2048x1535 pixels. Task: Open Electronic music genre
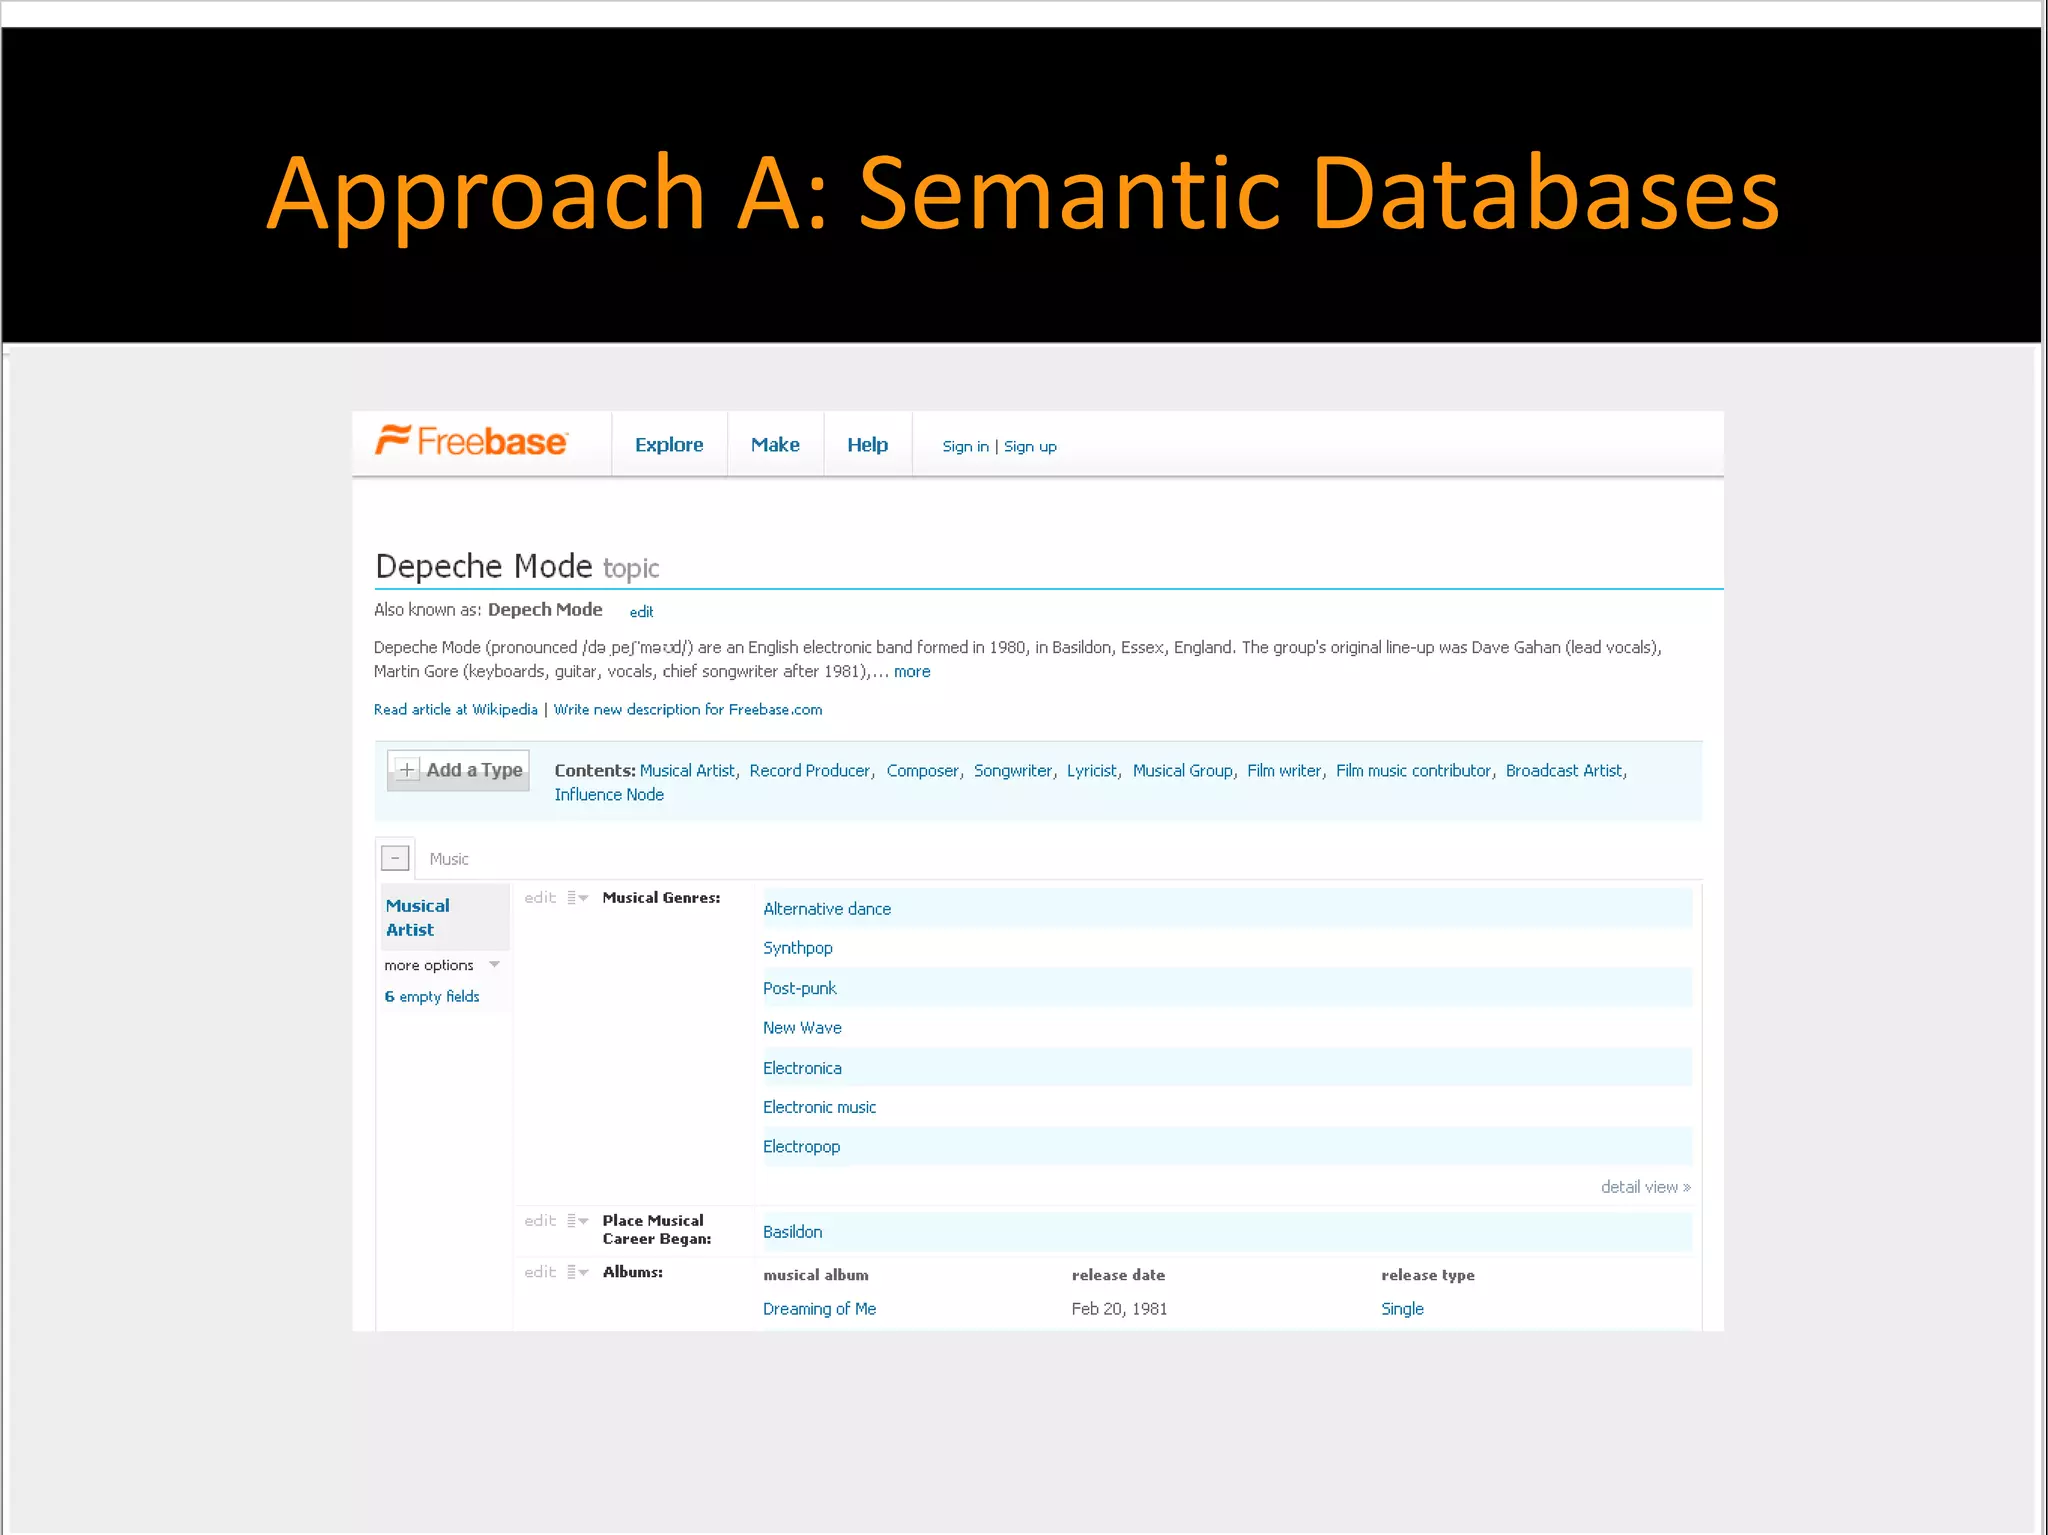pyautogui.click(x=819, y=1107)
